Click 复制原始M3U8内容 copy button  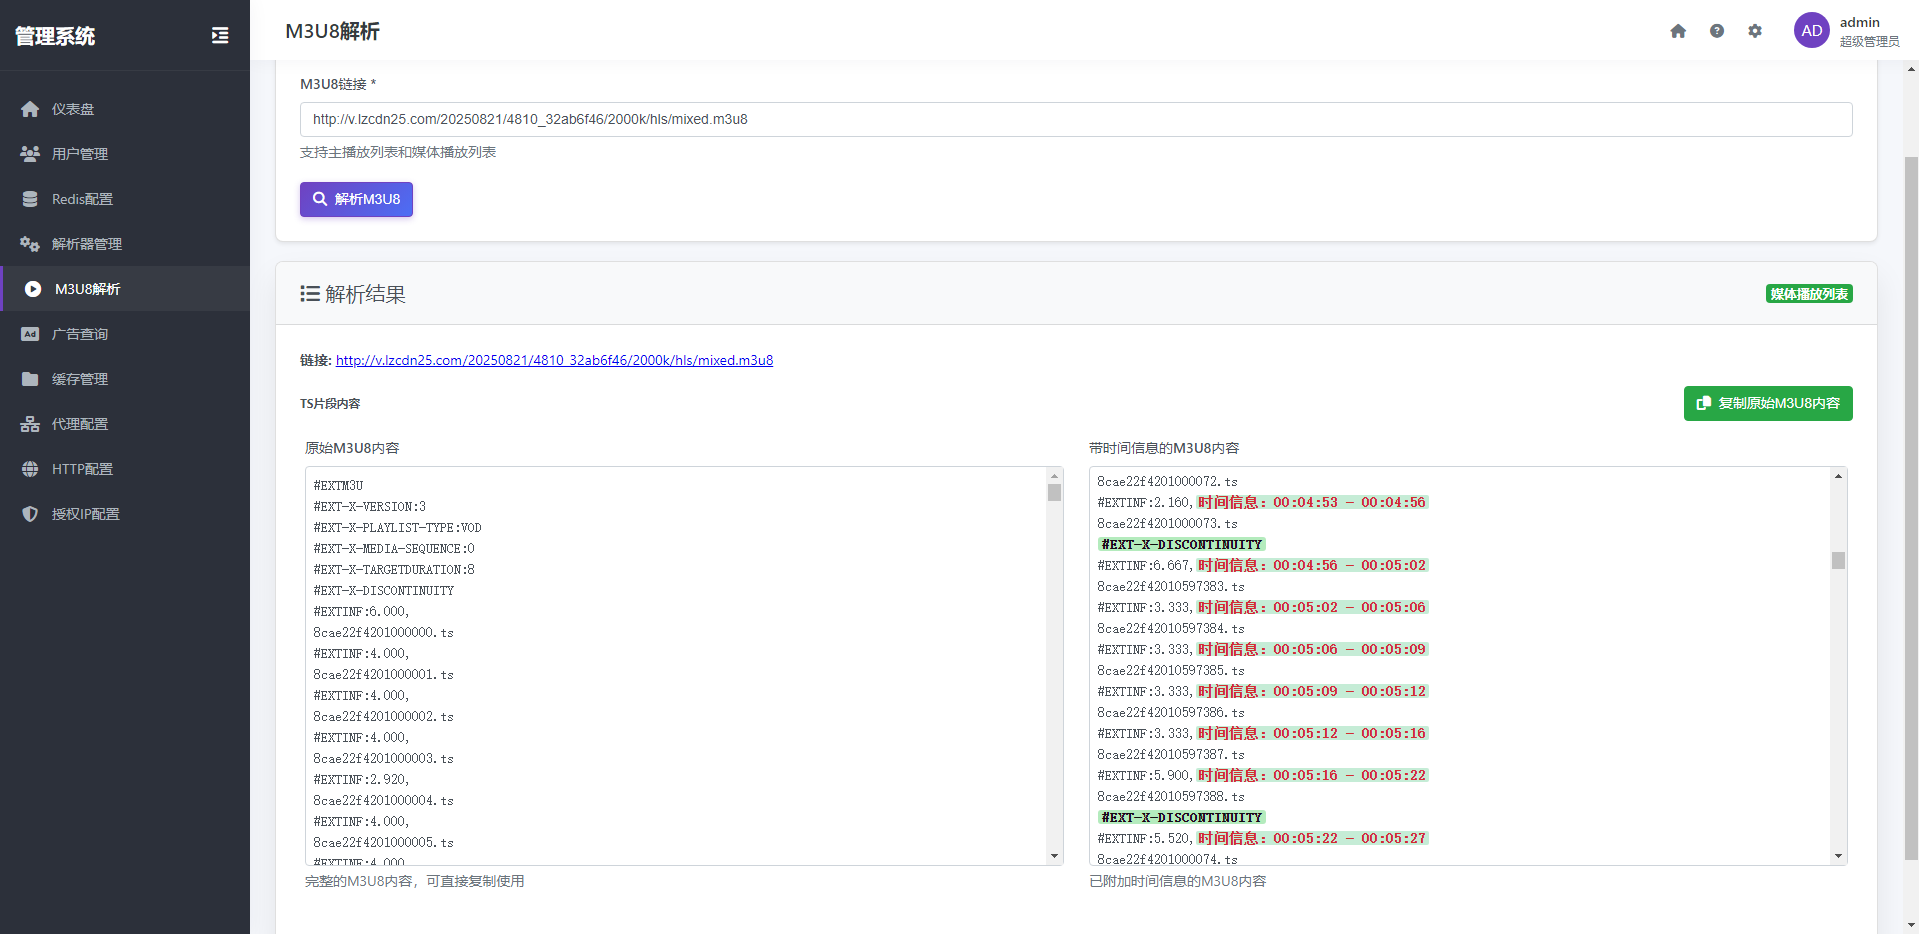point(1767,403)
